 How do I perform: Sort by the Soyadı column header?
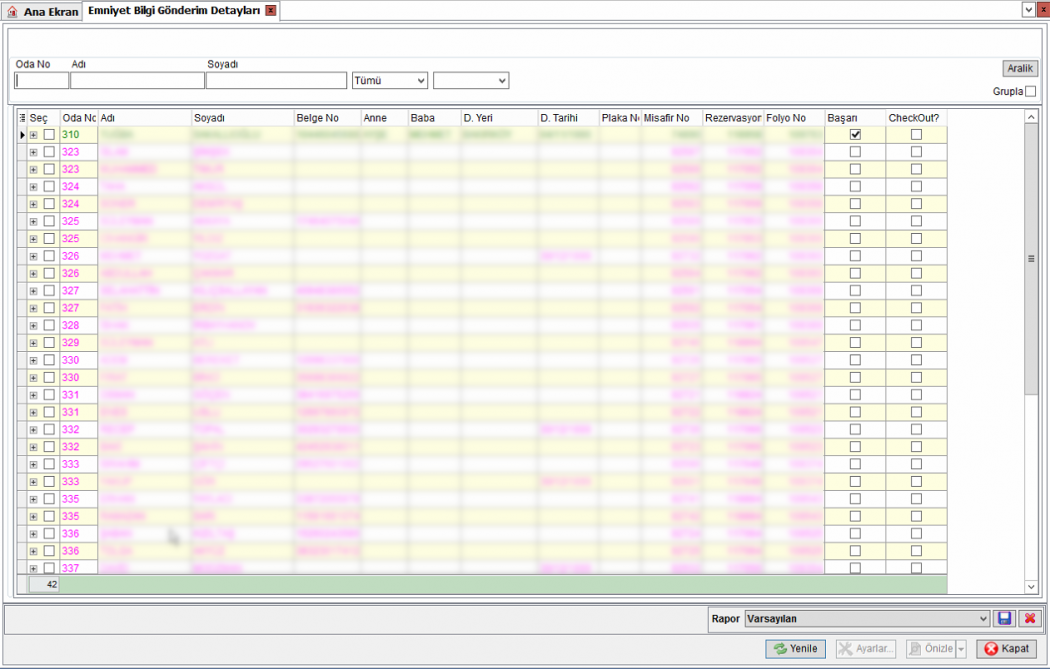pyautogui.click(x=242, y=118)
